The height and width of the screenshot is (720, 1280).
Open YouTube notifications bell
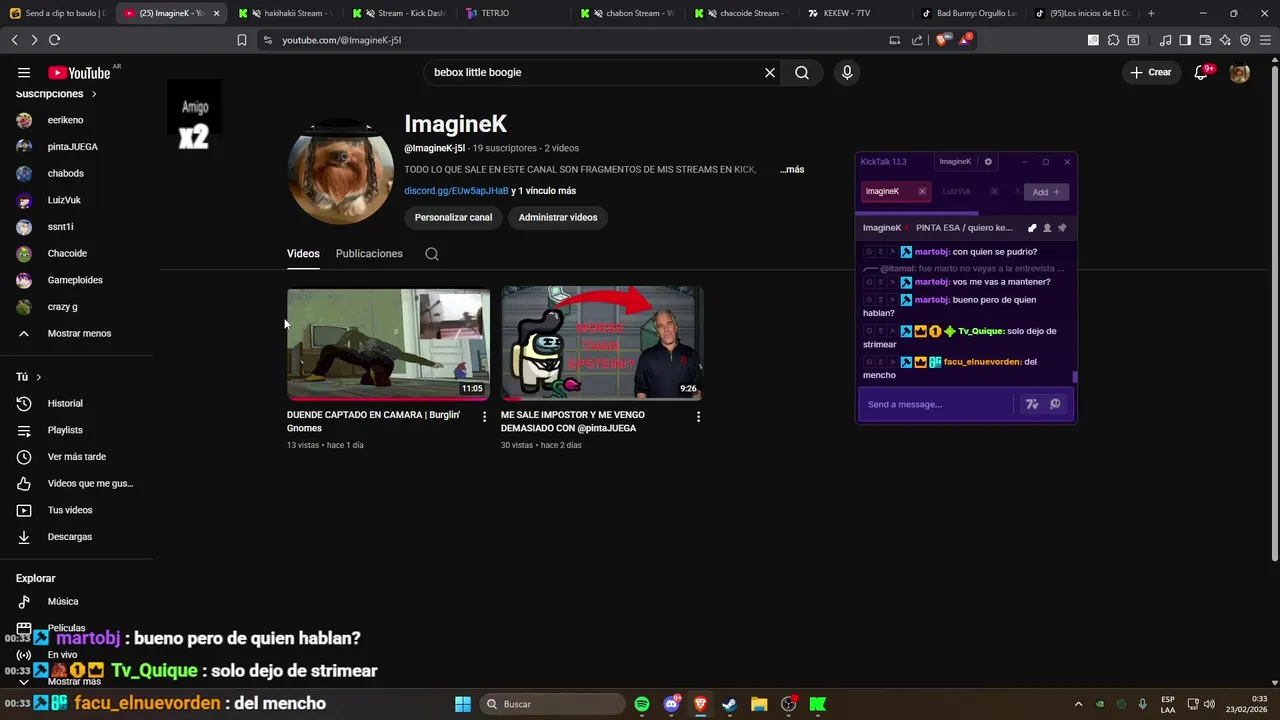(1201, 72)
